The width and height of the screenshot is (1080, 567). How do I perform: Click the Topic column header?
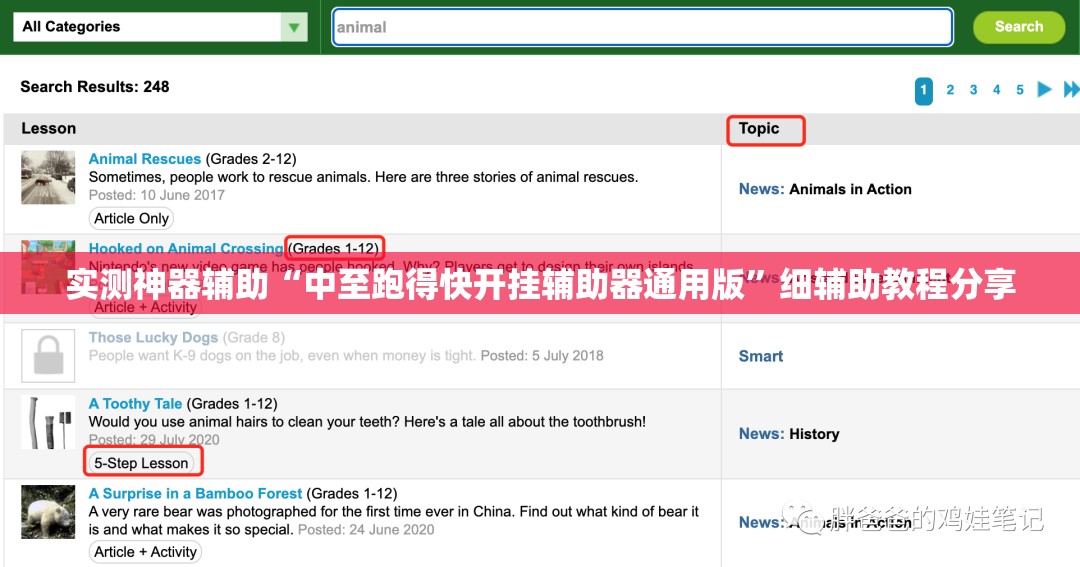759,129
